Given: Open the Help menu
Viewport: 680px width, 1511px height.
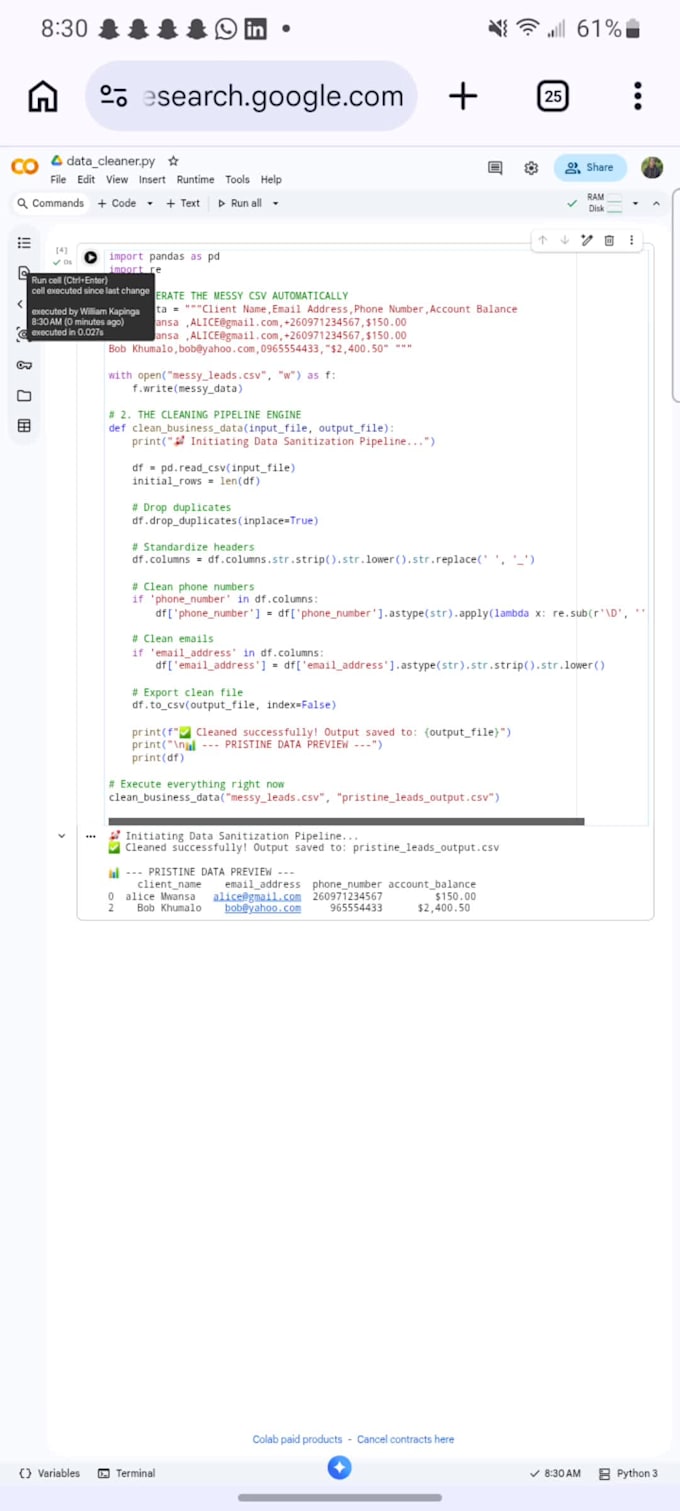Looking at the screenshot, I should (x=271, y=180).
